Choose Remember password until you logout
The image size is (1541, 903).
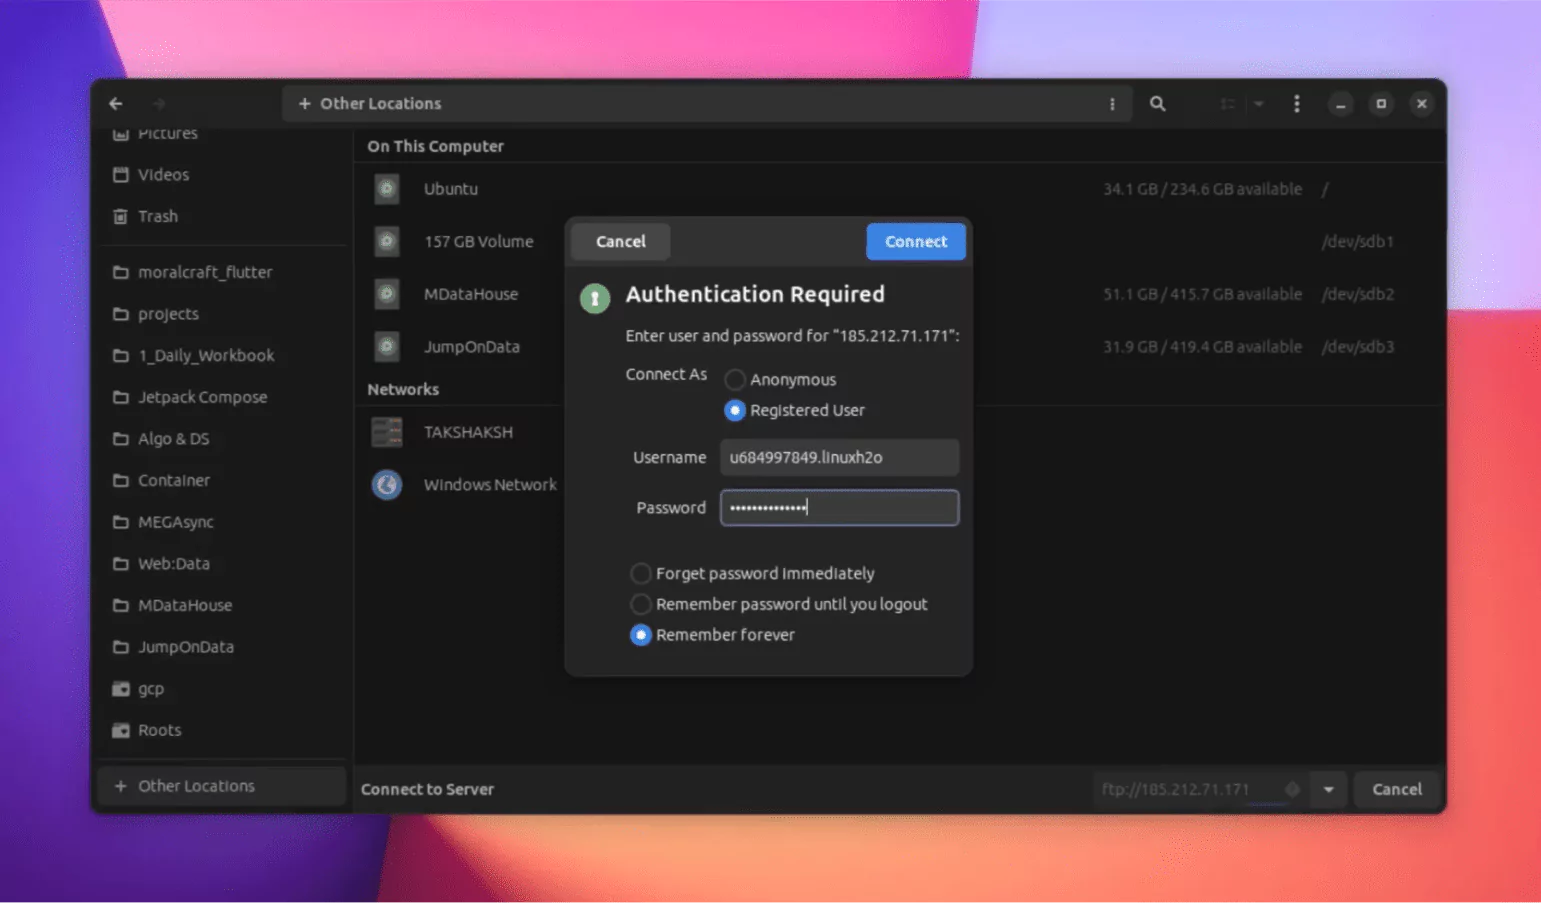[641, 604]
